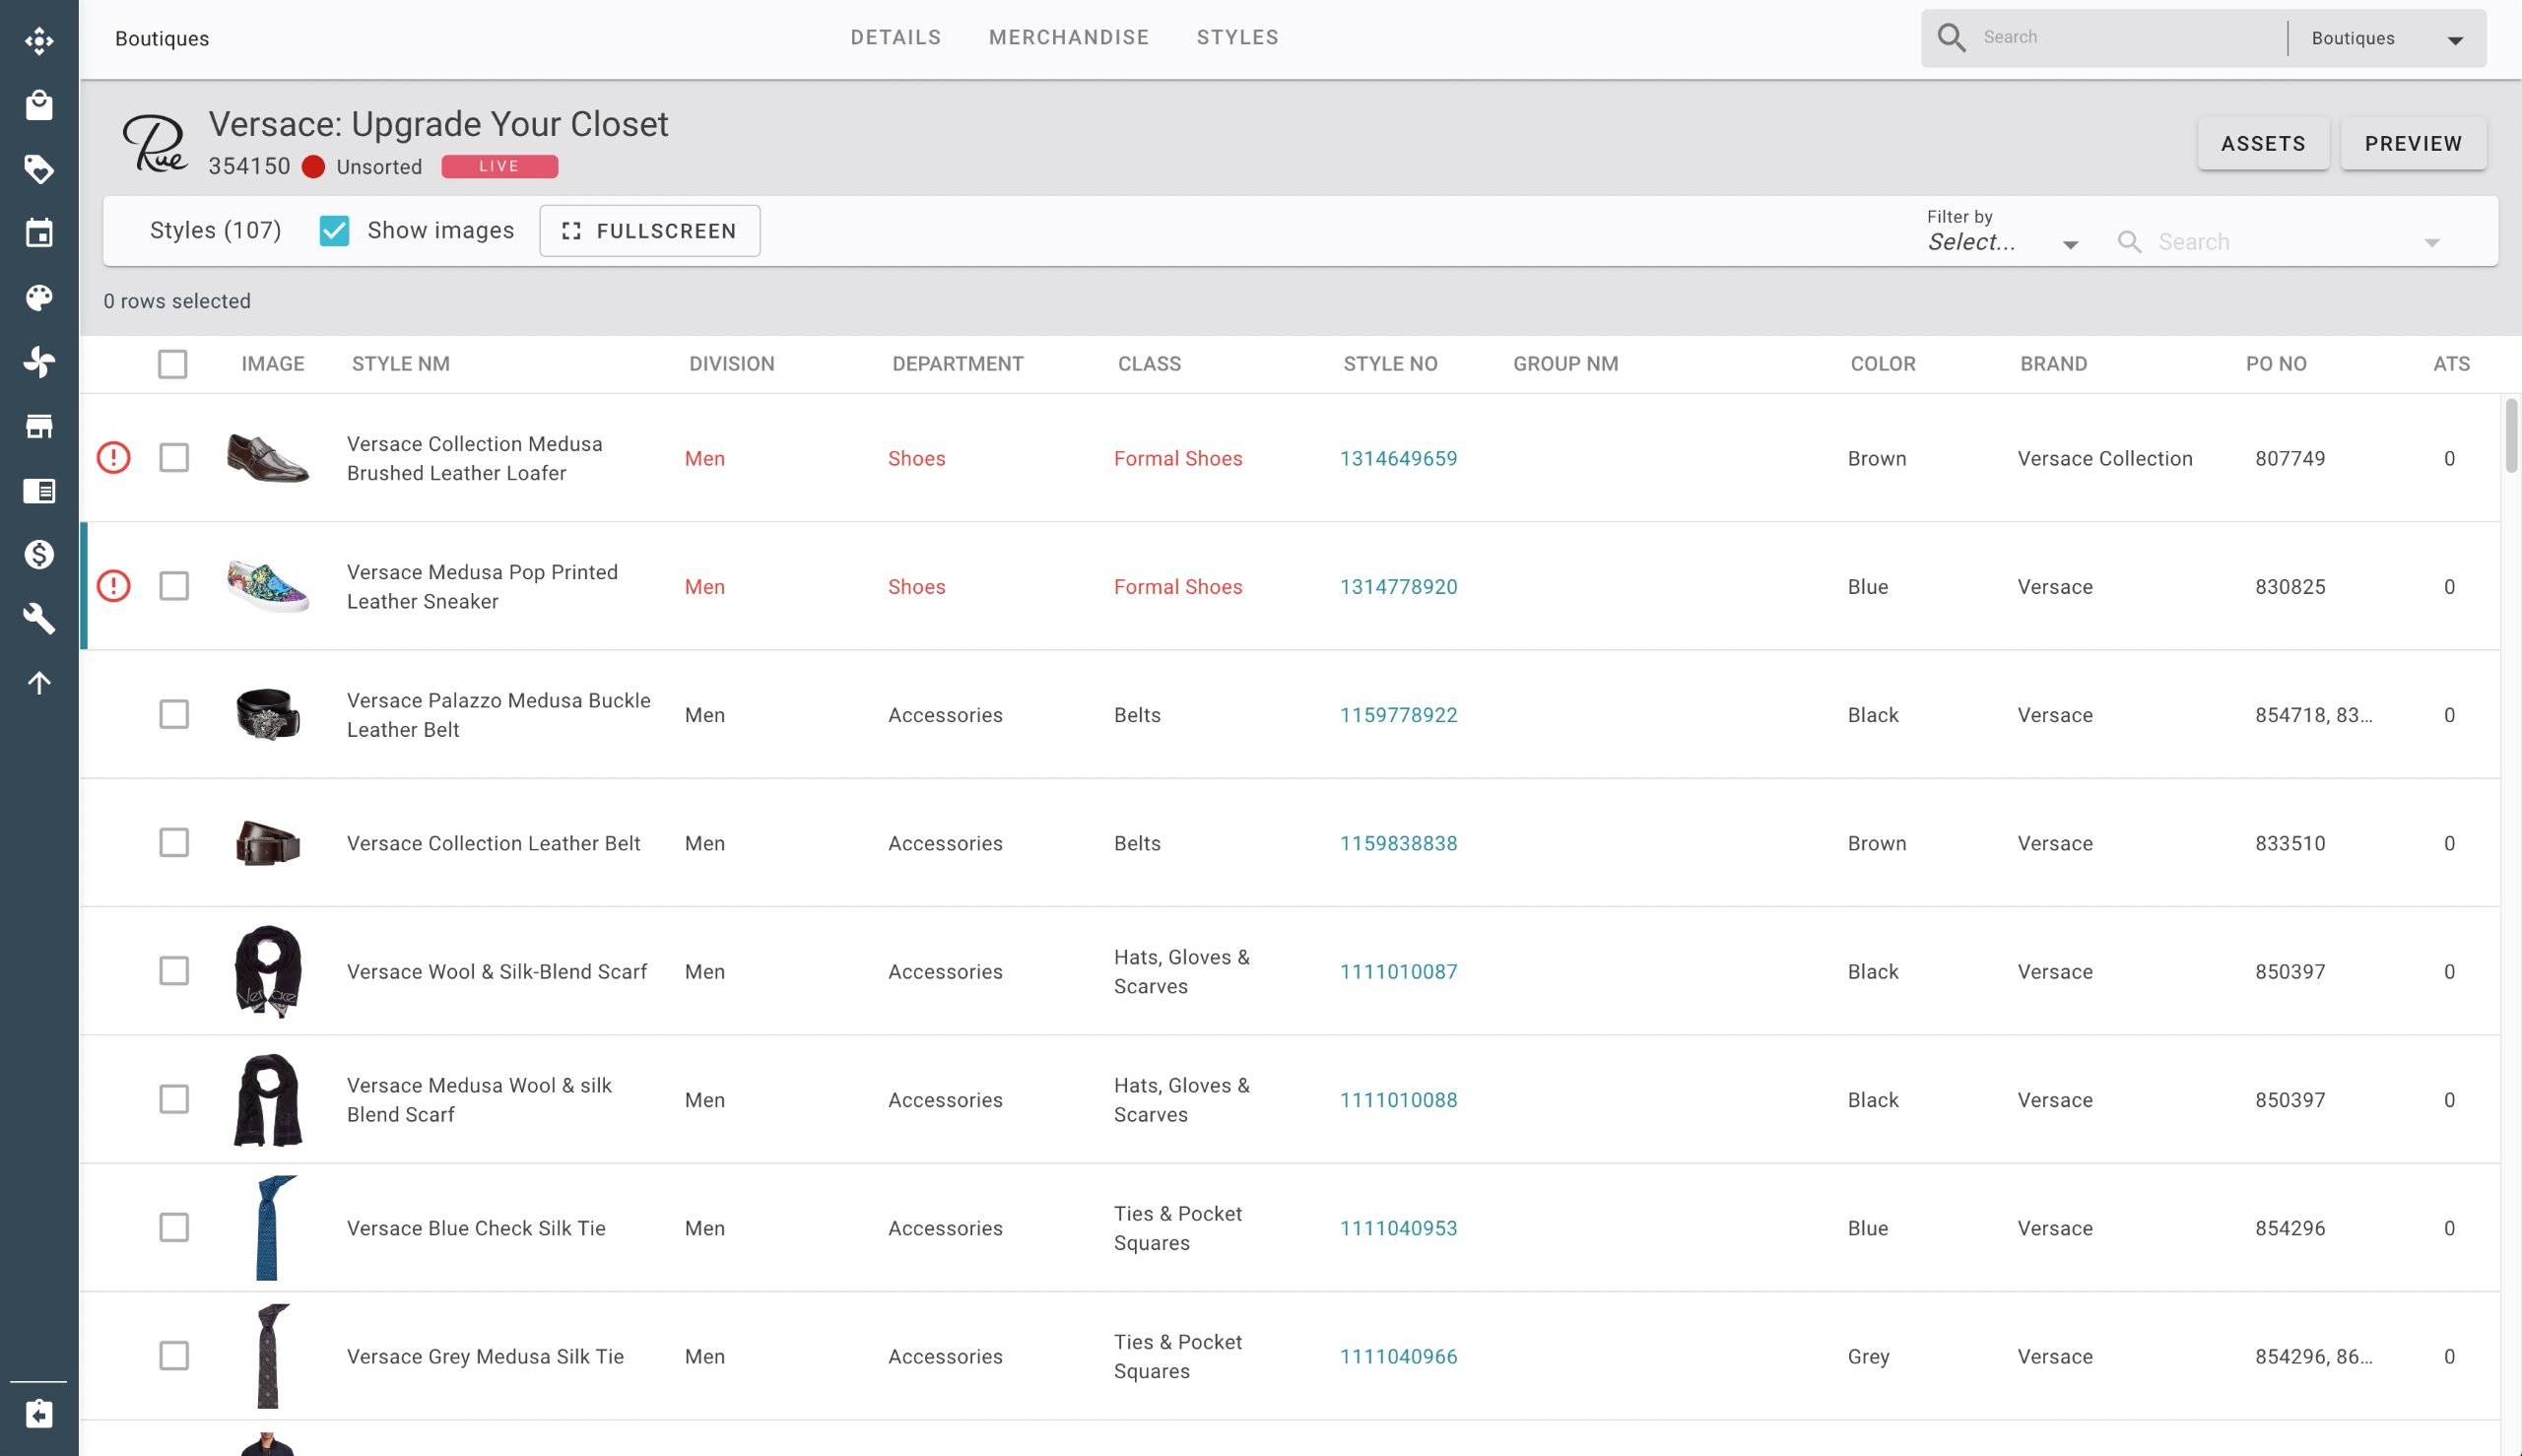Click the upward arrow icon in the sidebar
This screenshot has height=1456, width=2522.
click(39, 682)
